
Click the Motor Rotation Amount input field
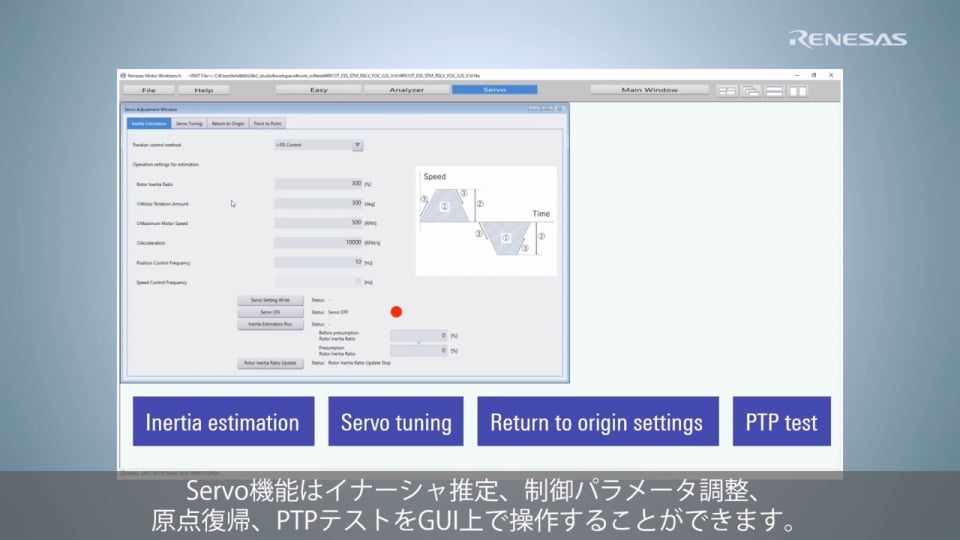(318, 203)
